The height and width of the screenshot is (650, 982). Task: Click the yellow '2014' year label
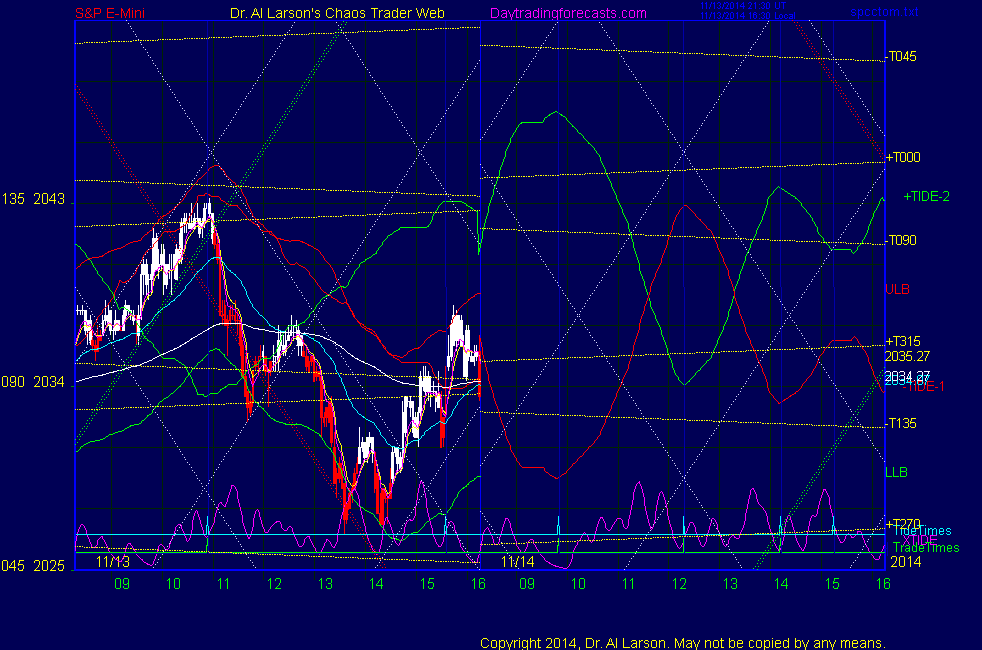[906, 562]
